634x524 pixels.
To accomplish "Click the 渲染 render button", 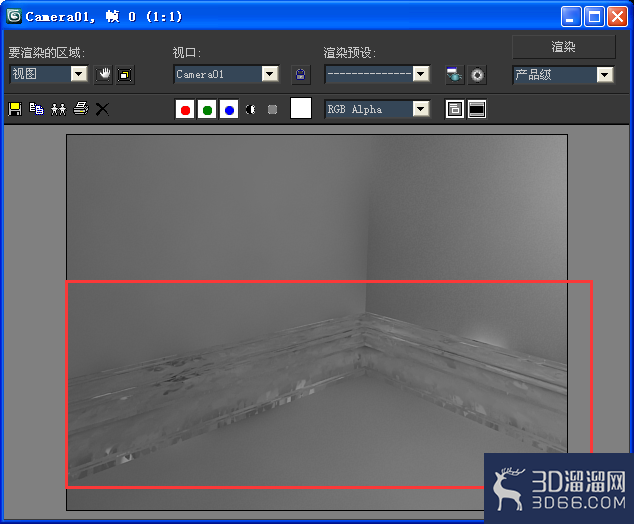I will click(x=564, y=47).
